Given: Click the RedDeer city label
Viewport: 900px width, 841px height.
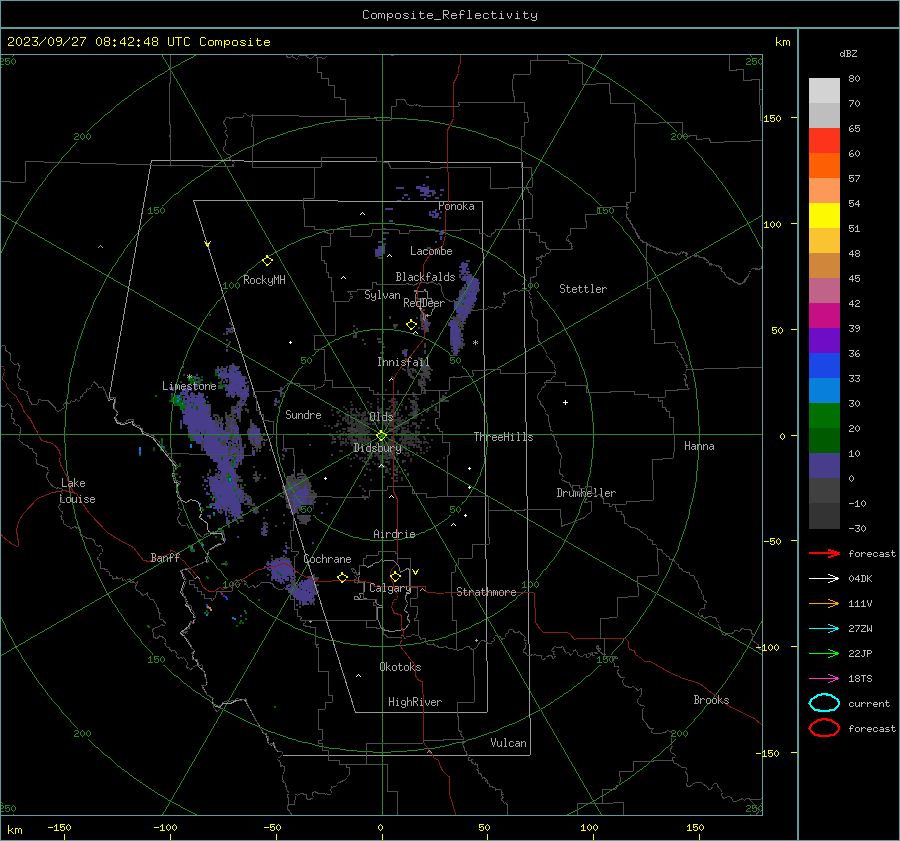Looking at the screenshot, I should [x=424, y=303].
